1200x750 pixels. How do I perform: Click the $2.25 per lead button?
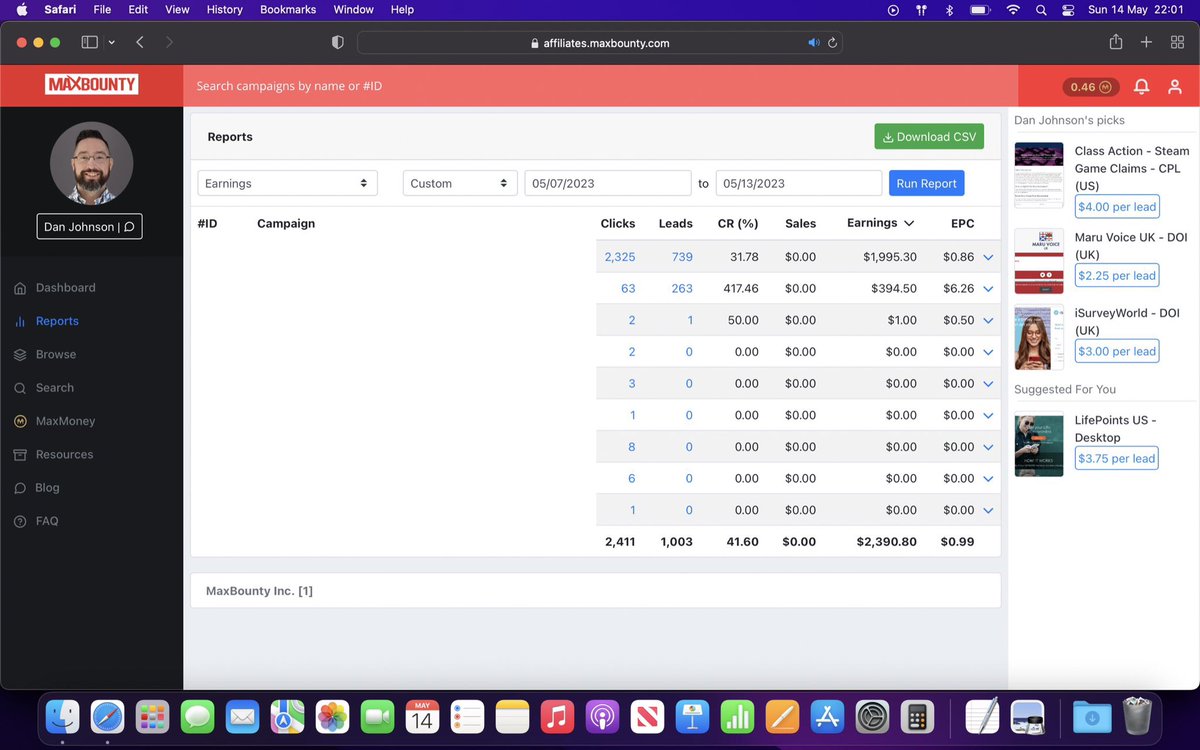click(x=1117, y=276)
